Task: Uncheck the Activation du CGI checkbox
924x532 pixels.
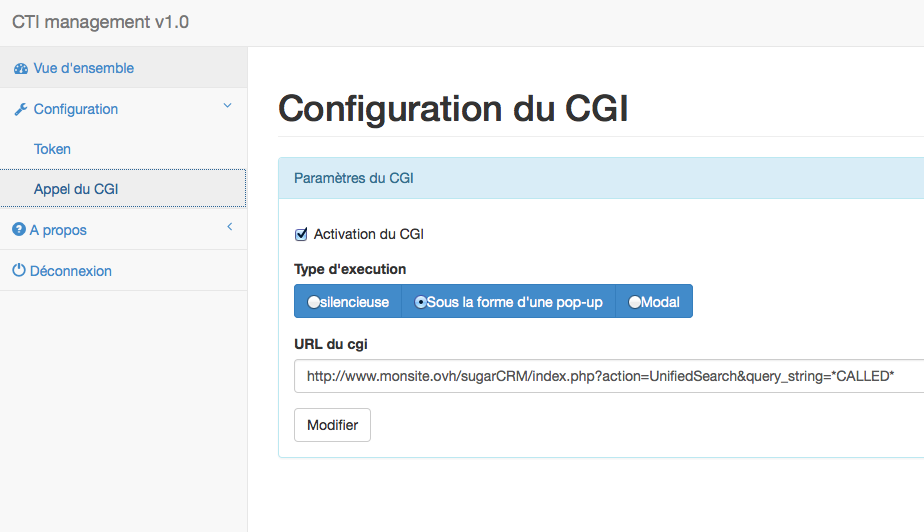Action: click(x=301, y=234)
